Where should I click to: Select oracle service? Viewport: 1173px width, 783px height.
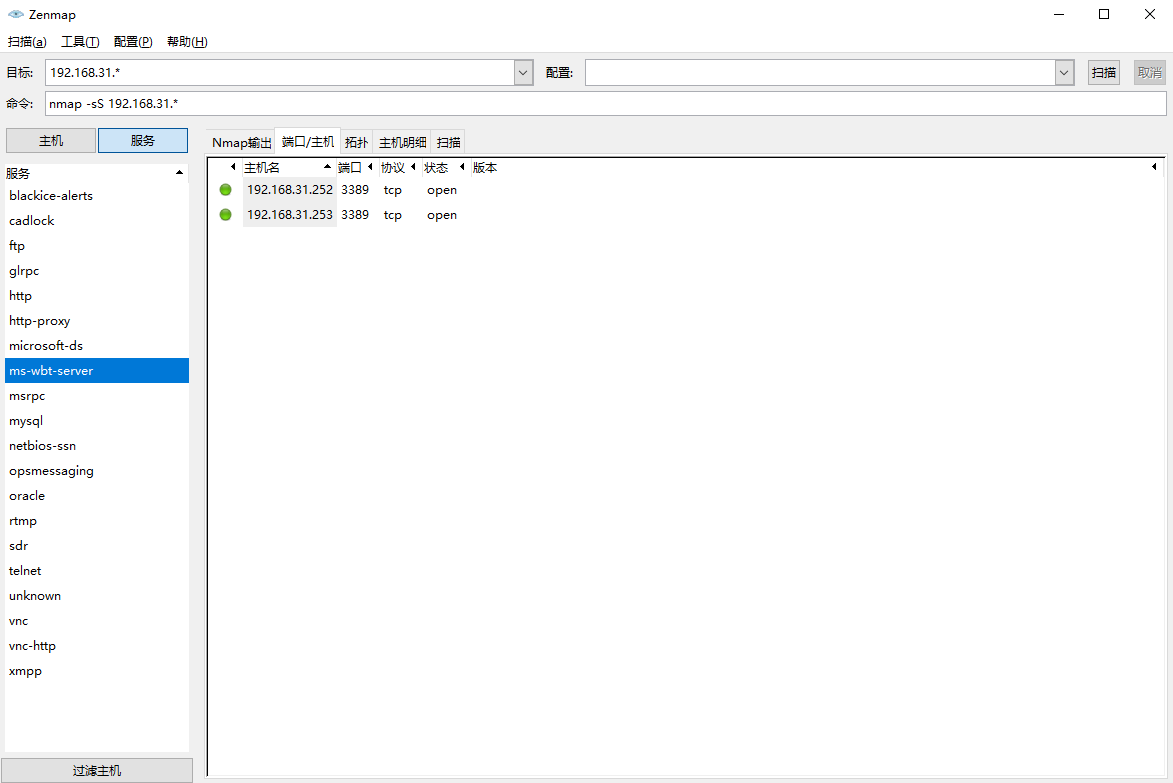click(97, 496)
